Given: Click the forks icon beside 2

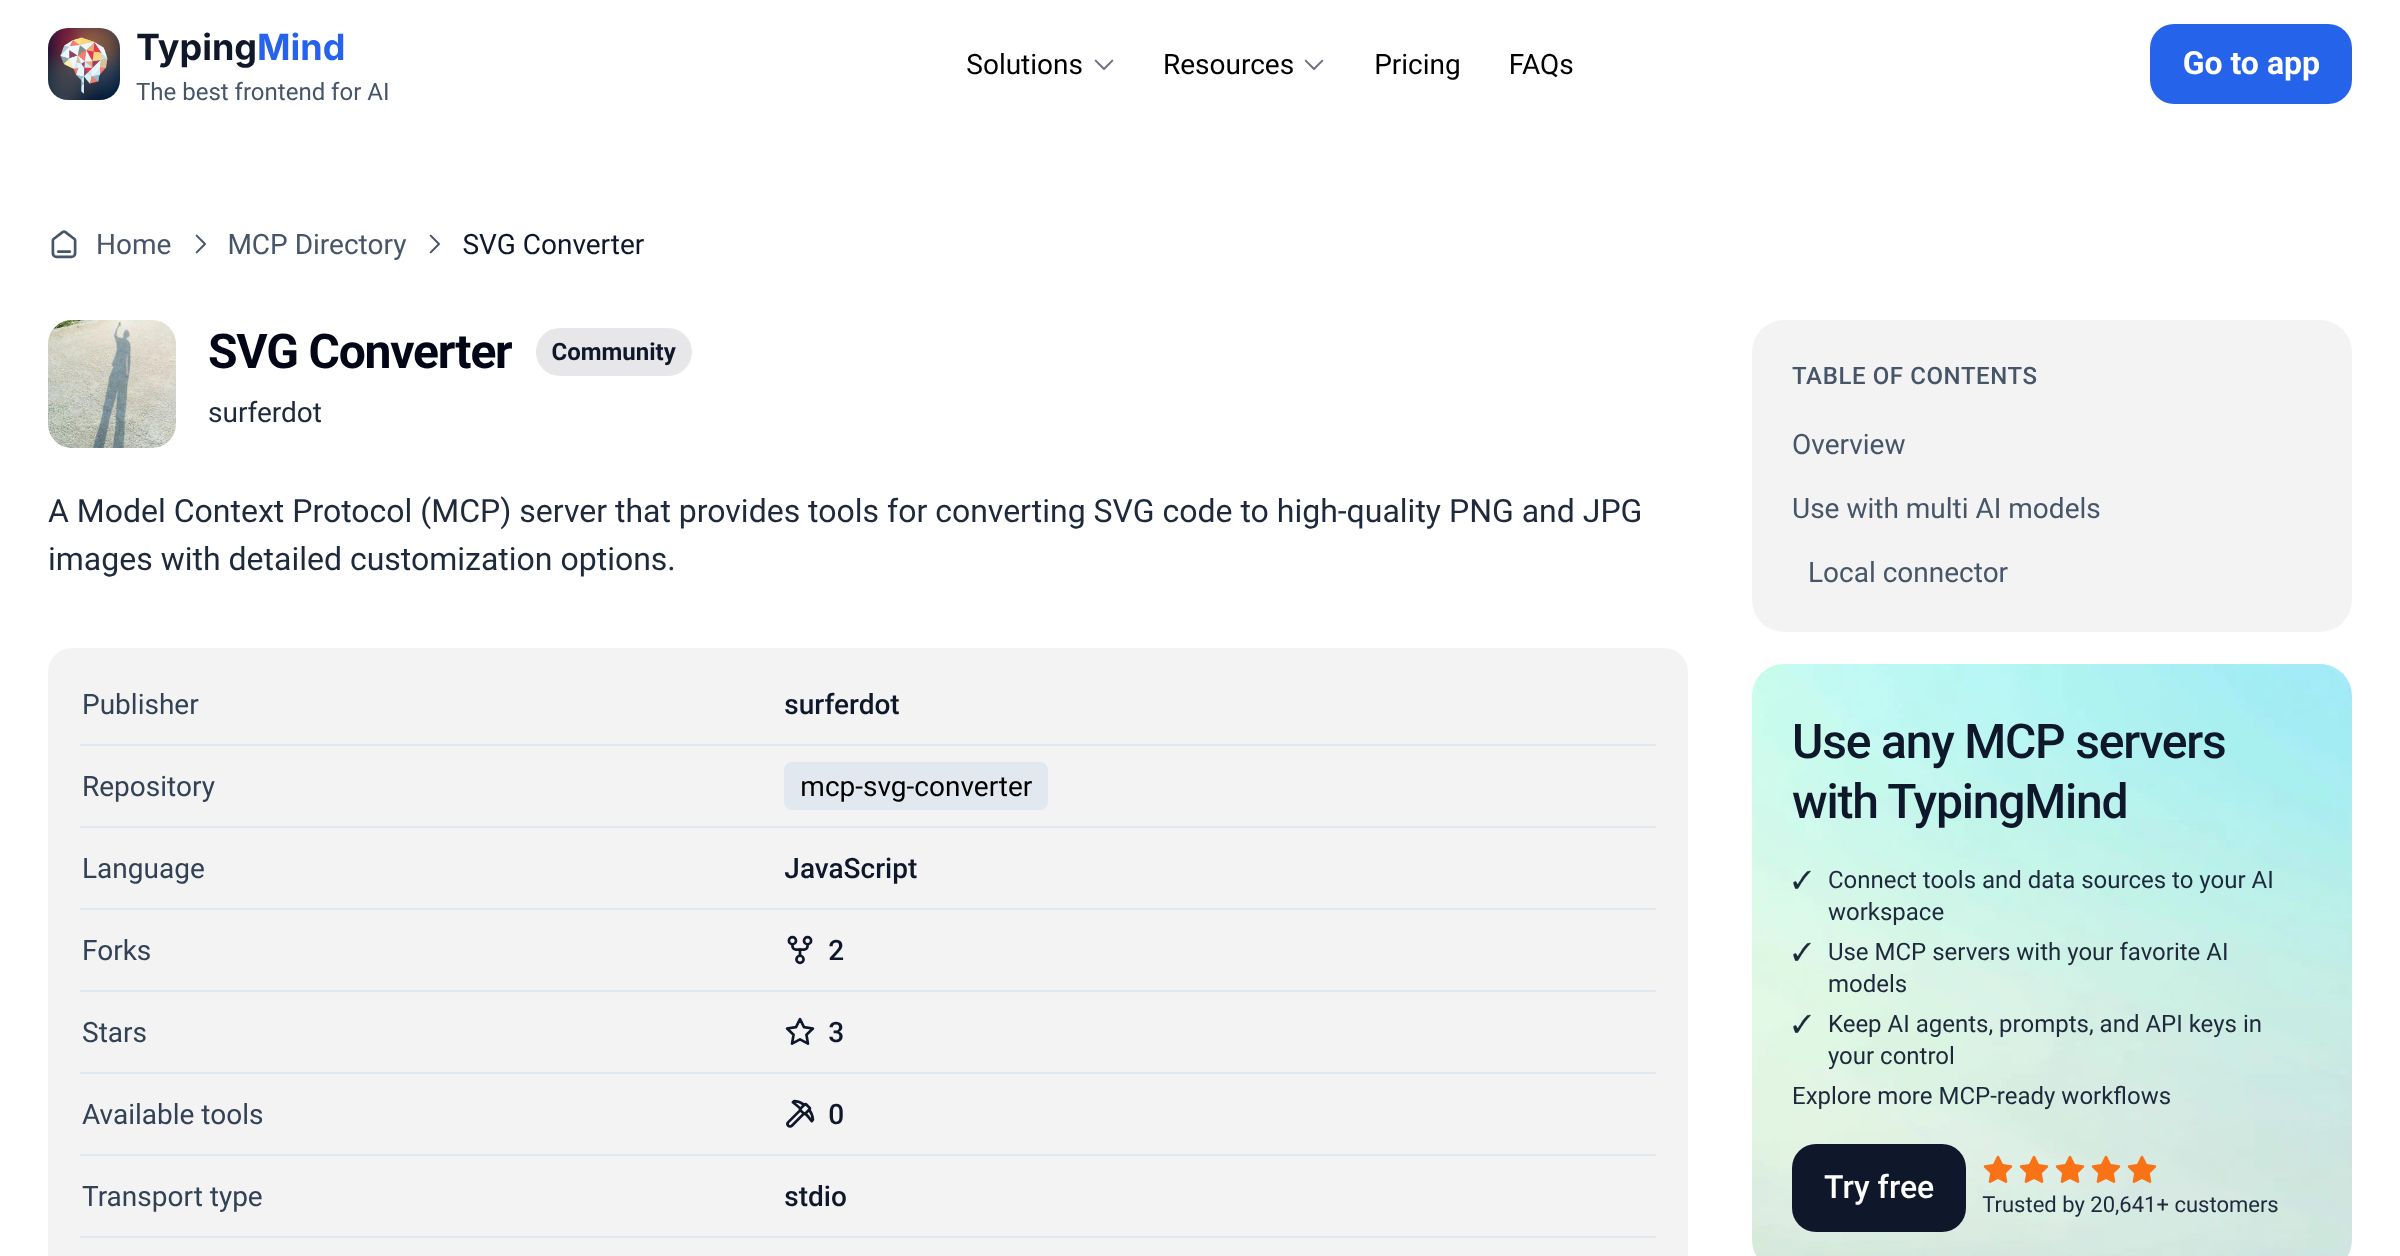Looking at the screenshot, I should click(800, 950).
